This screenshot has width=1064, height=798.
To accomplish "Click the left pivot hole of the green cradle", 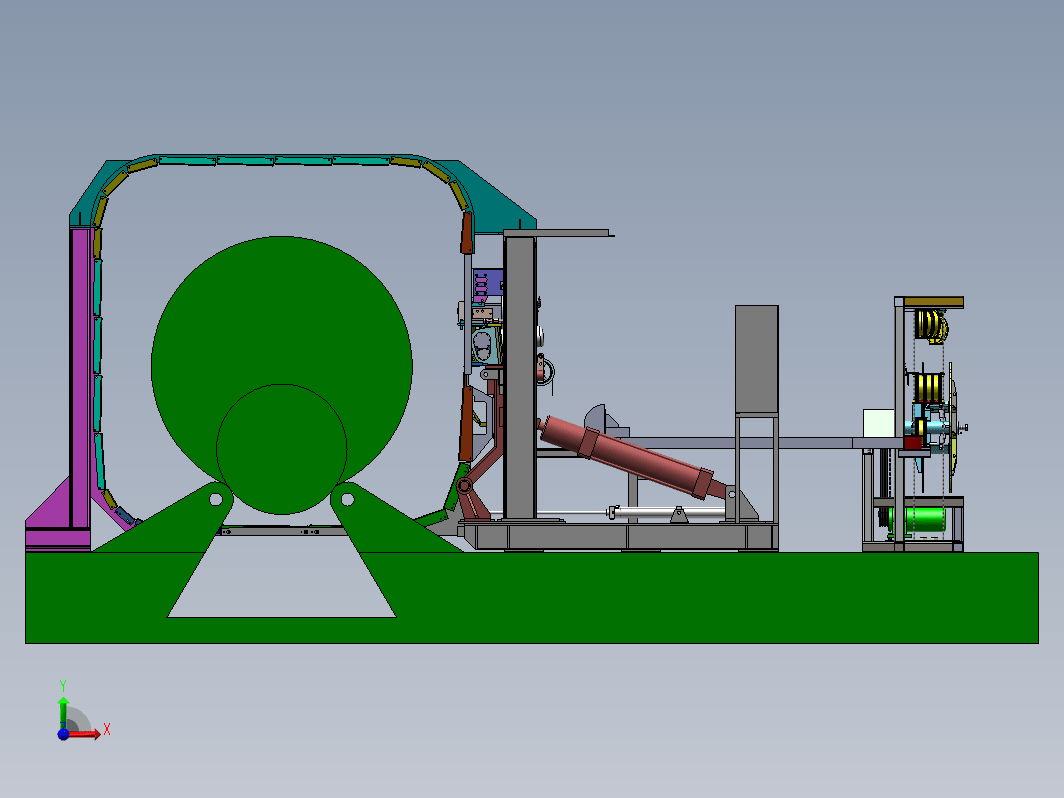I will [x=216, y=499].
